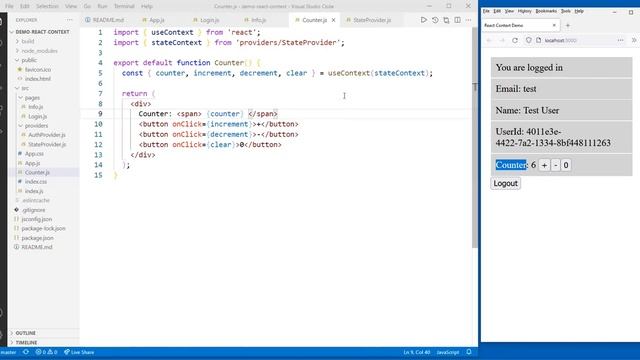This screenshot has height=360, width=640.
Task: Collapse the pages folder
Action: pyautogui.click(x=32, y=98)
